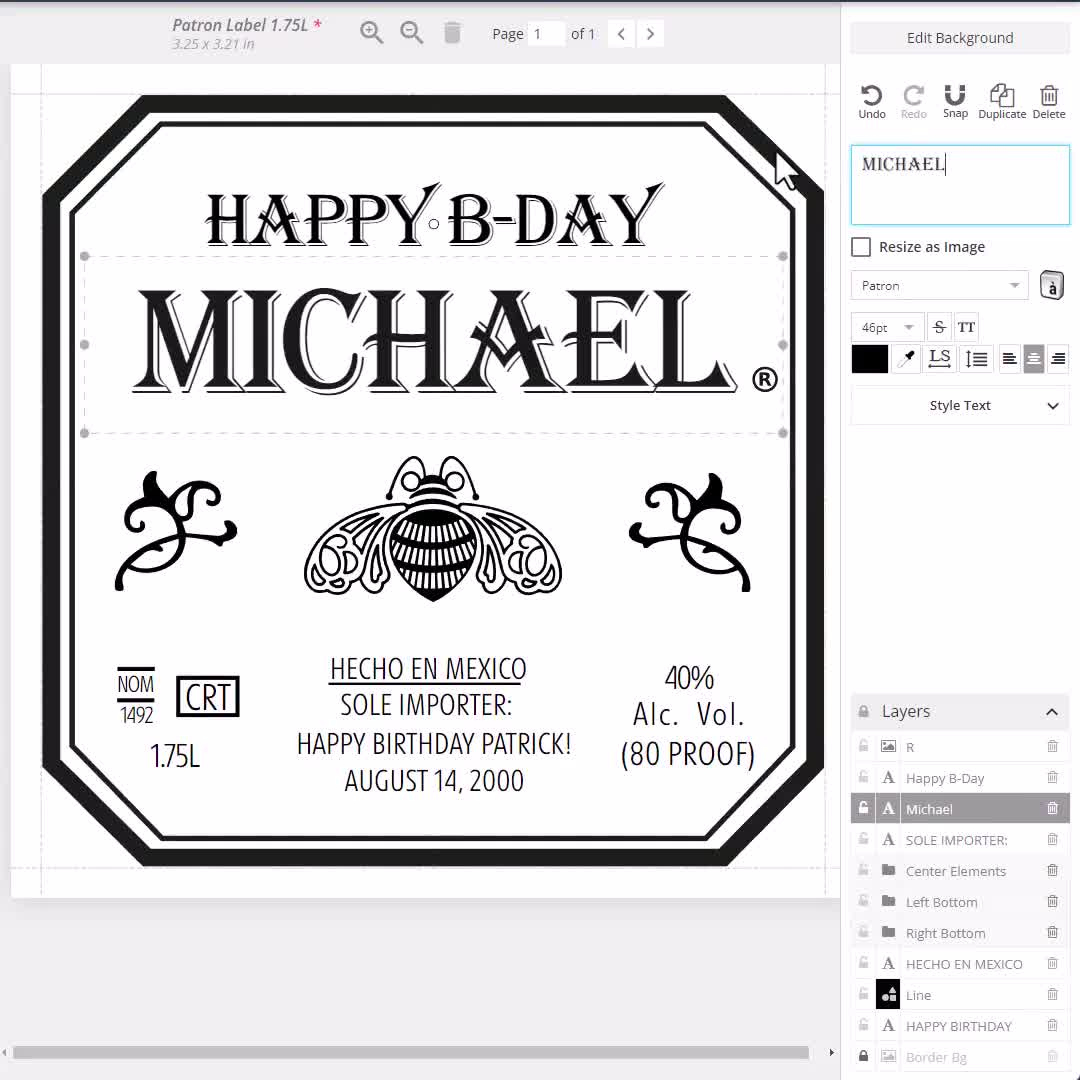Screen dimensions: 1080x1080
Task: Delete the R layer with its trash icon
Action: pos(1052,746)
